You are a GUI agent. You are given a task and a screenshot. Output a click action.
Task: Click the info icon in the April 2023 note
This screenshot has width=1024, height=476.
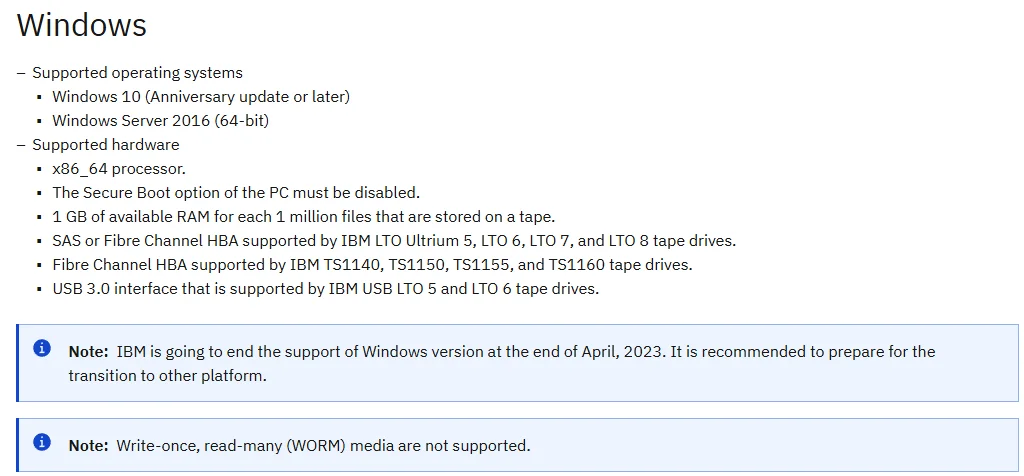click(42, 348)
